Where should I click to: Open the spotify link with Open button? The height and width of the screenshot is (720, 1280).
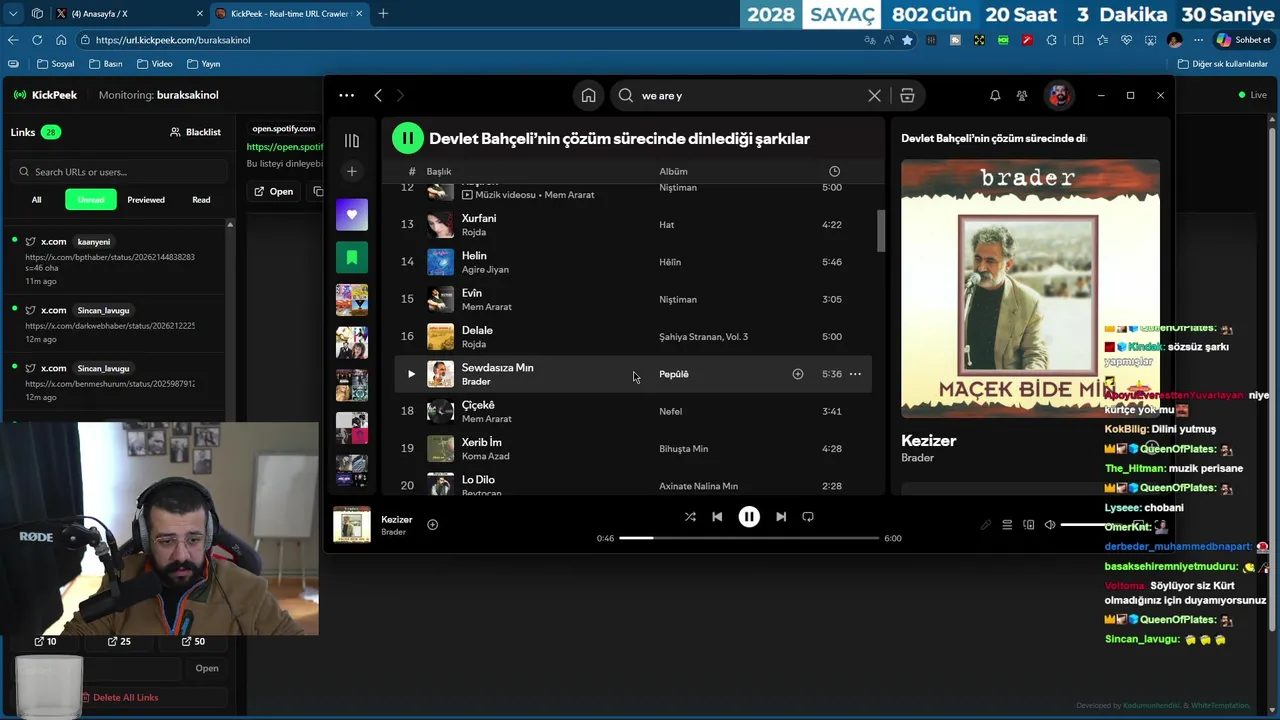(x=274, y=191)
